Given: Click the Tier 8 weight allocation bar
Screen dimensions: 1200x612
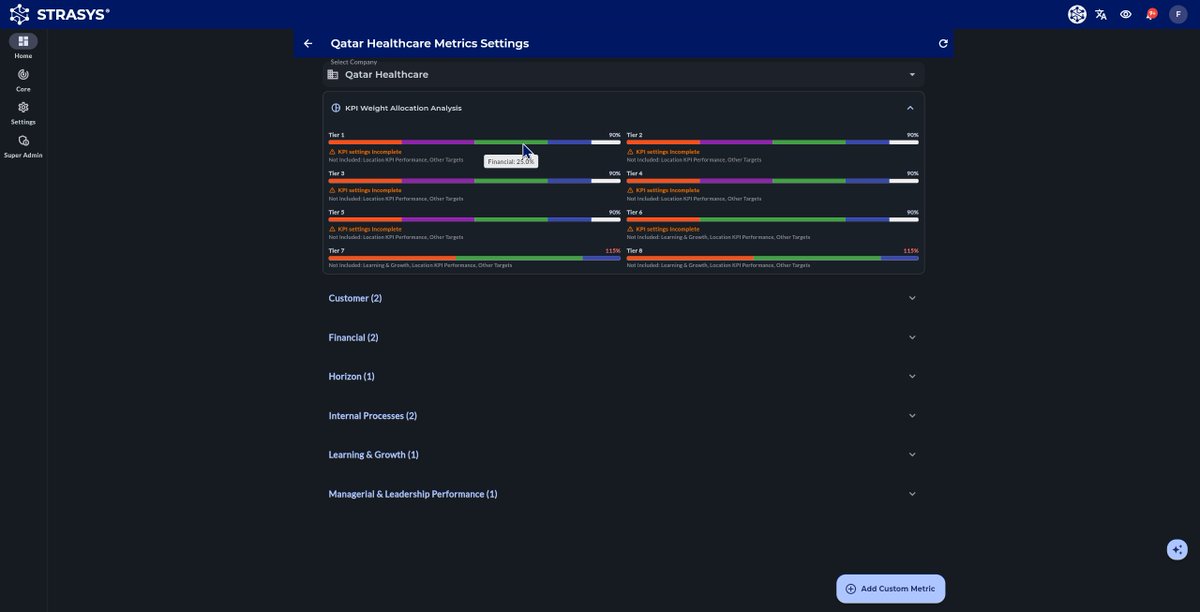Looking at the screenshot, I should (x=773, y=258).
